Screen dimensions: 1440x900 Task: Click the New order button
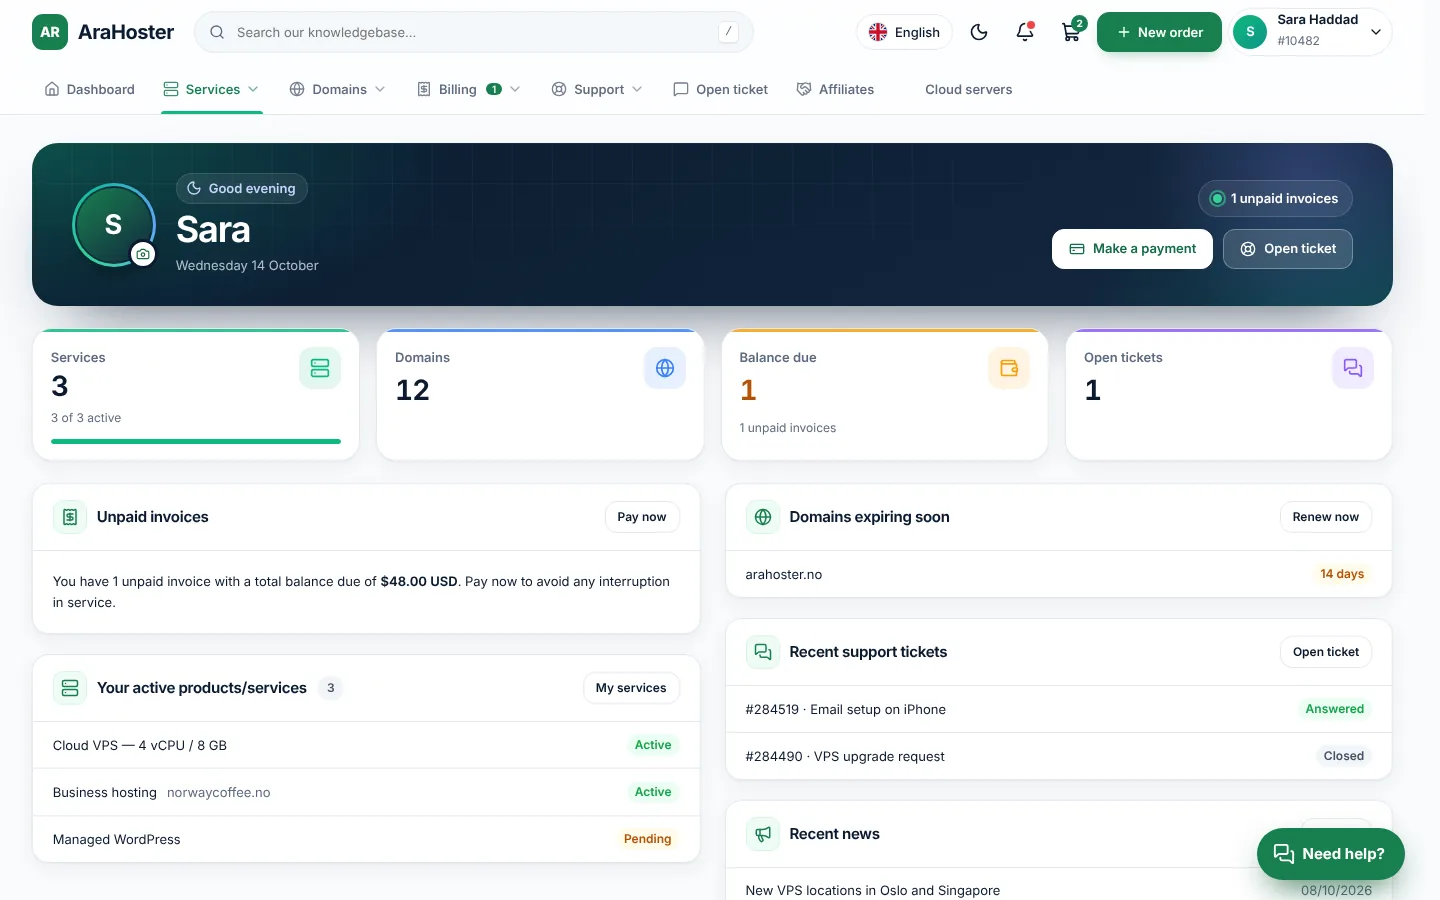tap(1159, 32)
